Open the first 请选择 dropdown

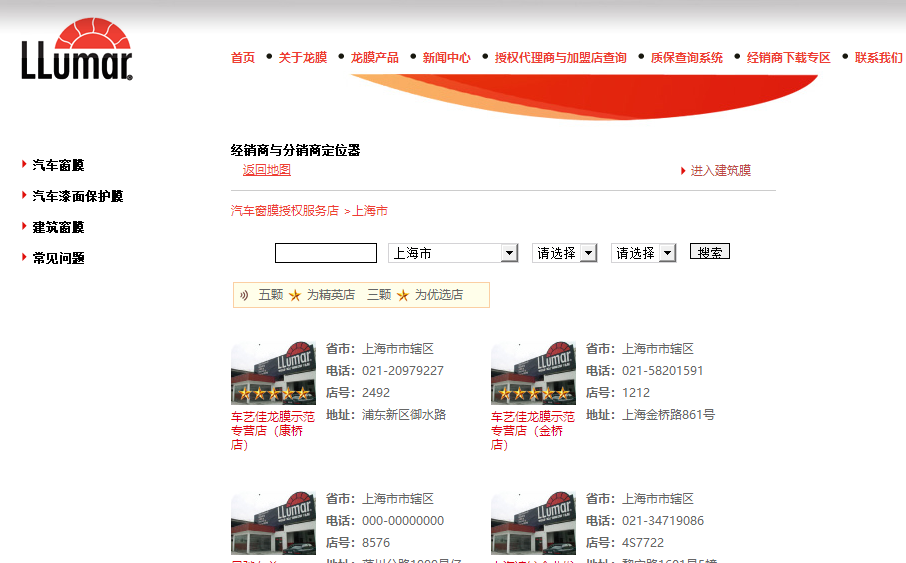coord(564,253)
